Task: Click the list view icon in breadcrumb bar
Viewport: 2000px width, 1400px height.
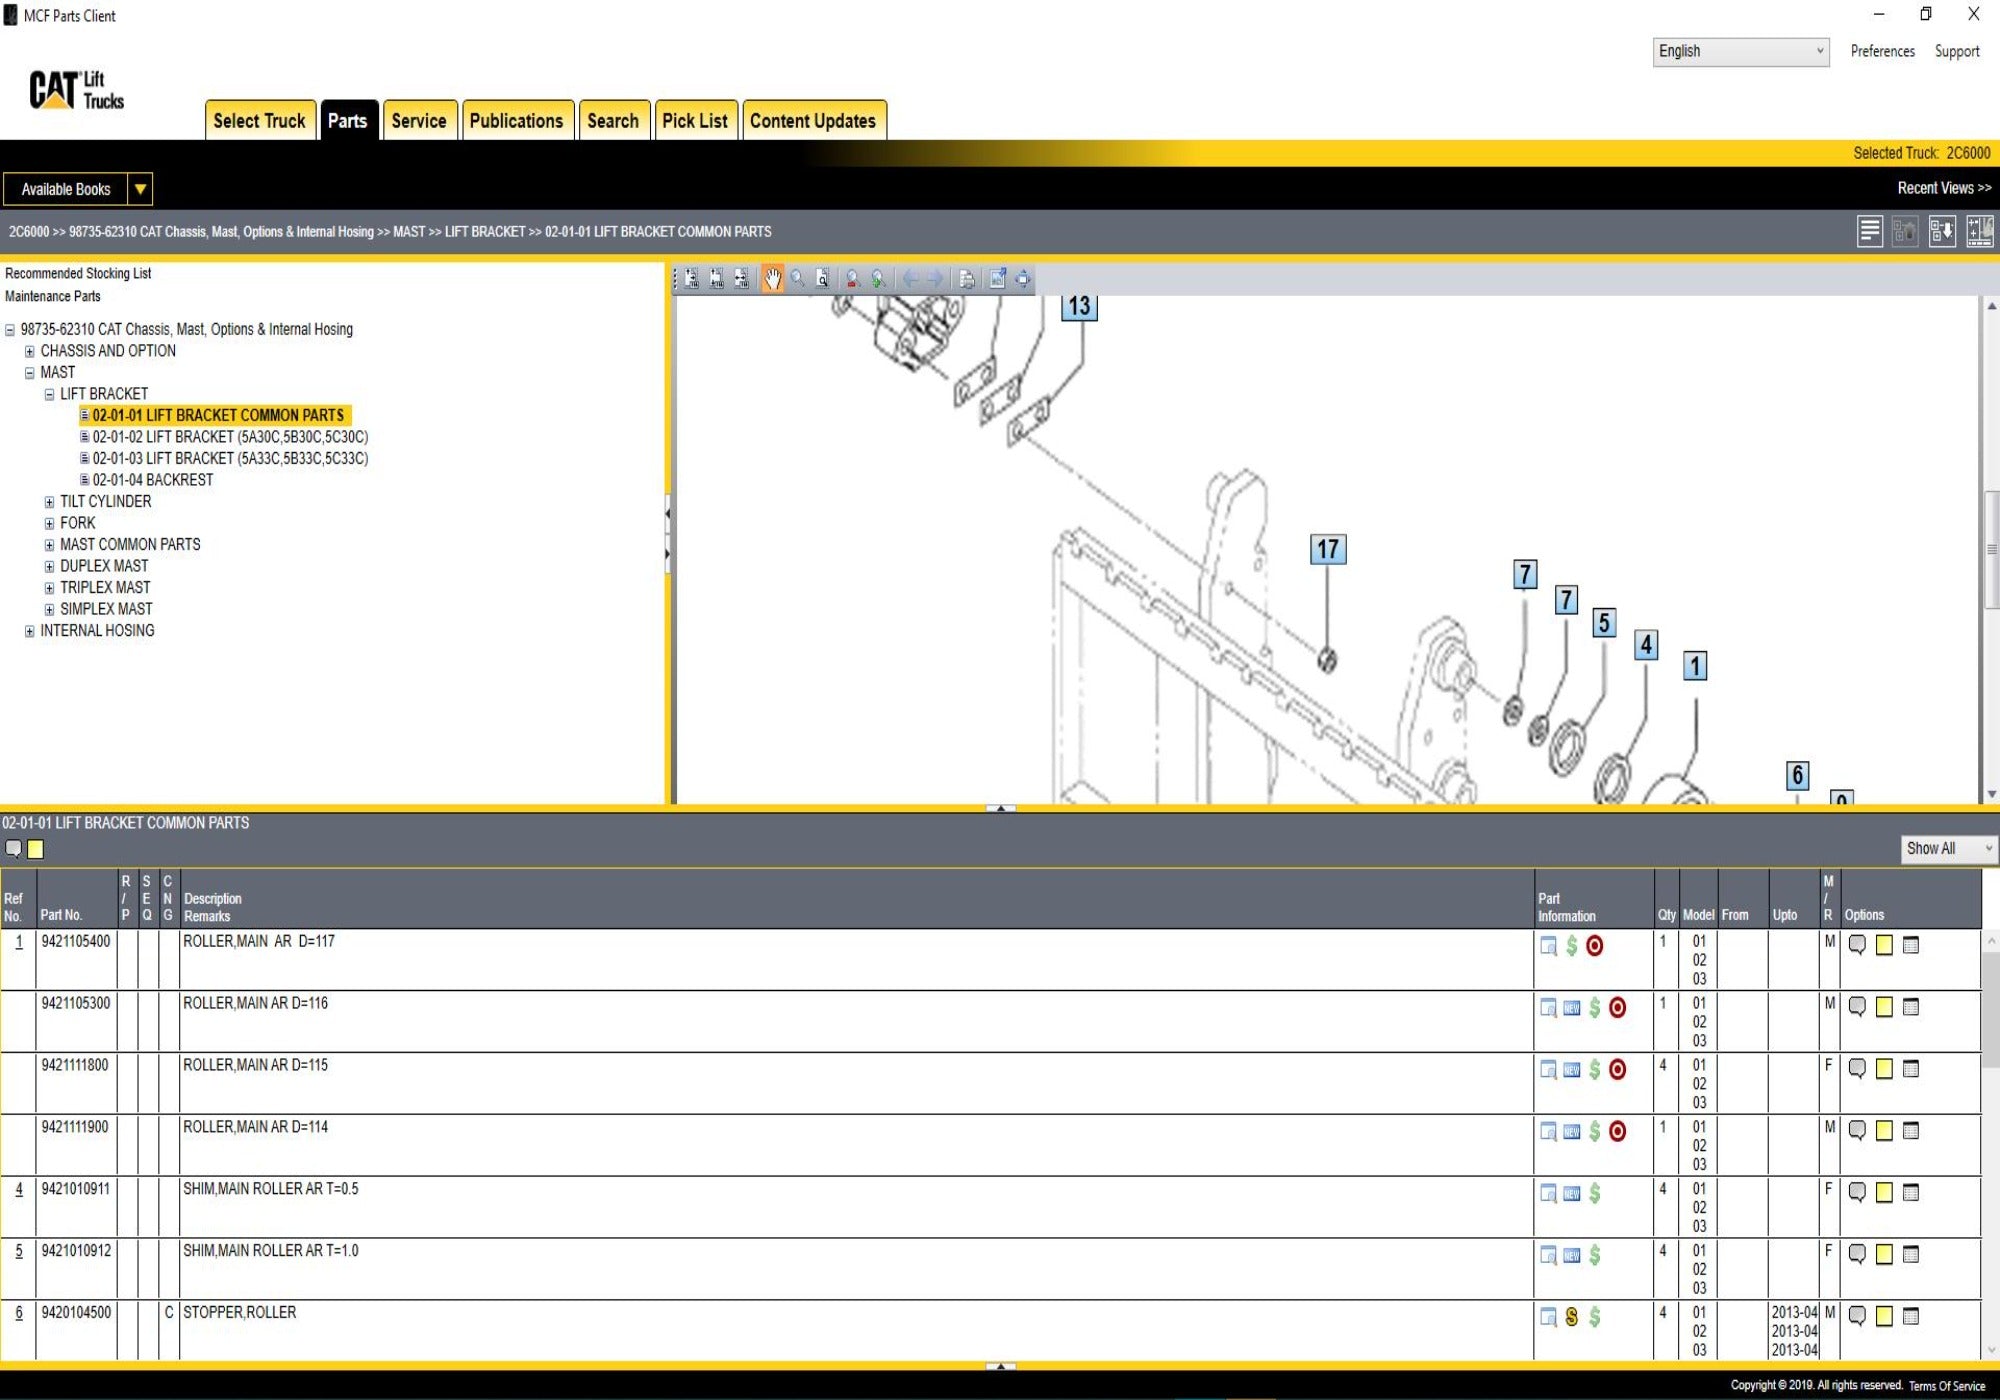Action: click(1869, 231)
